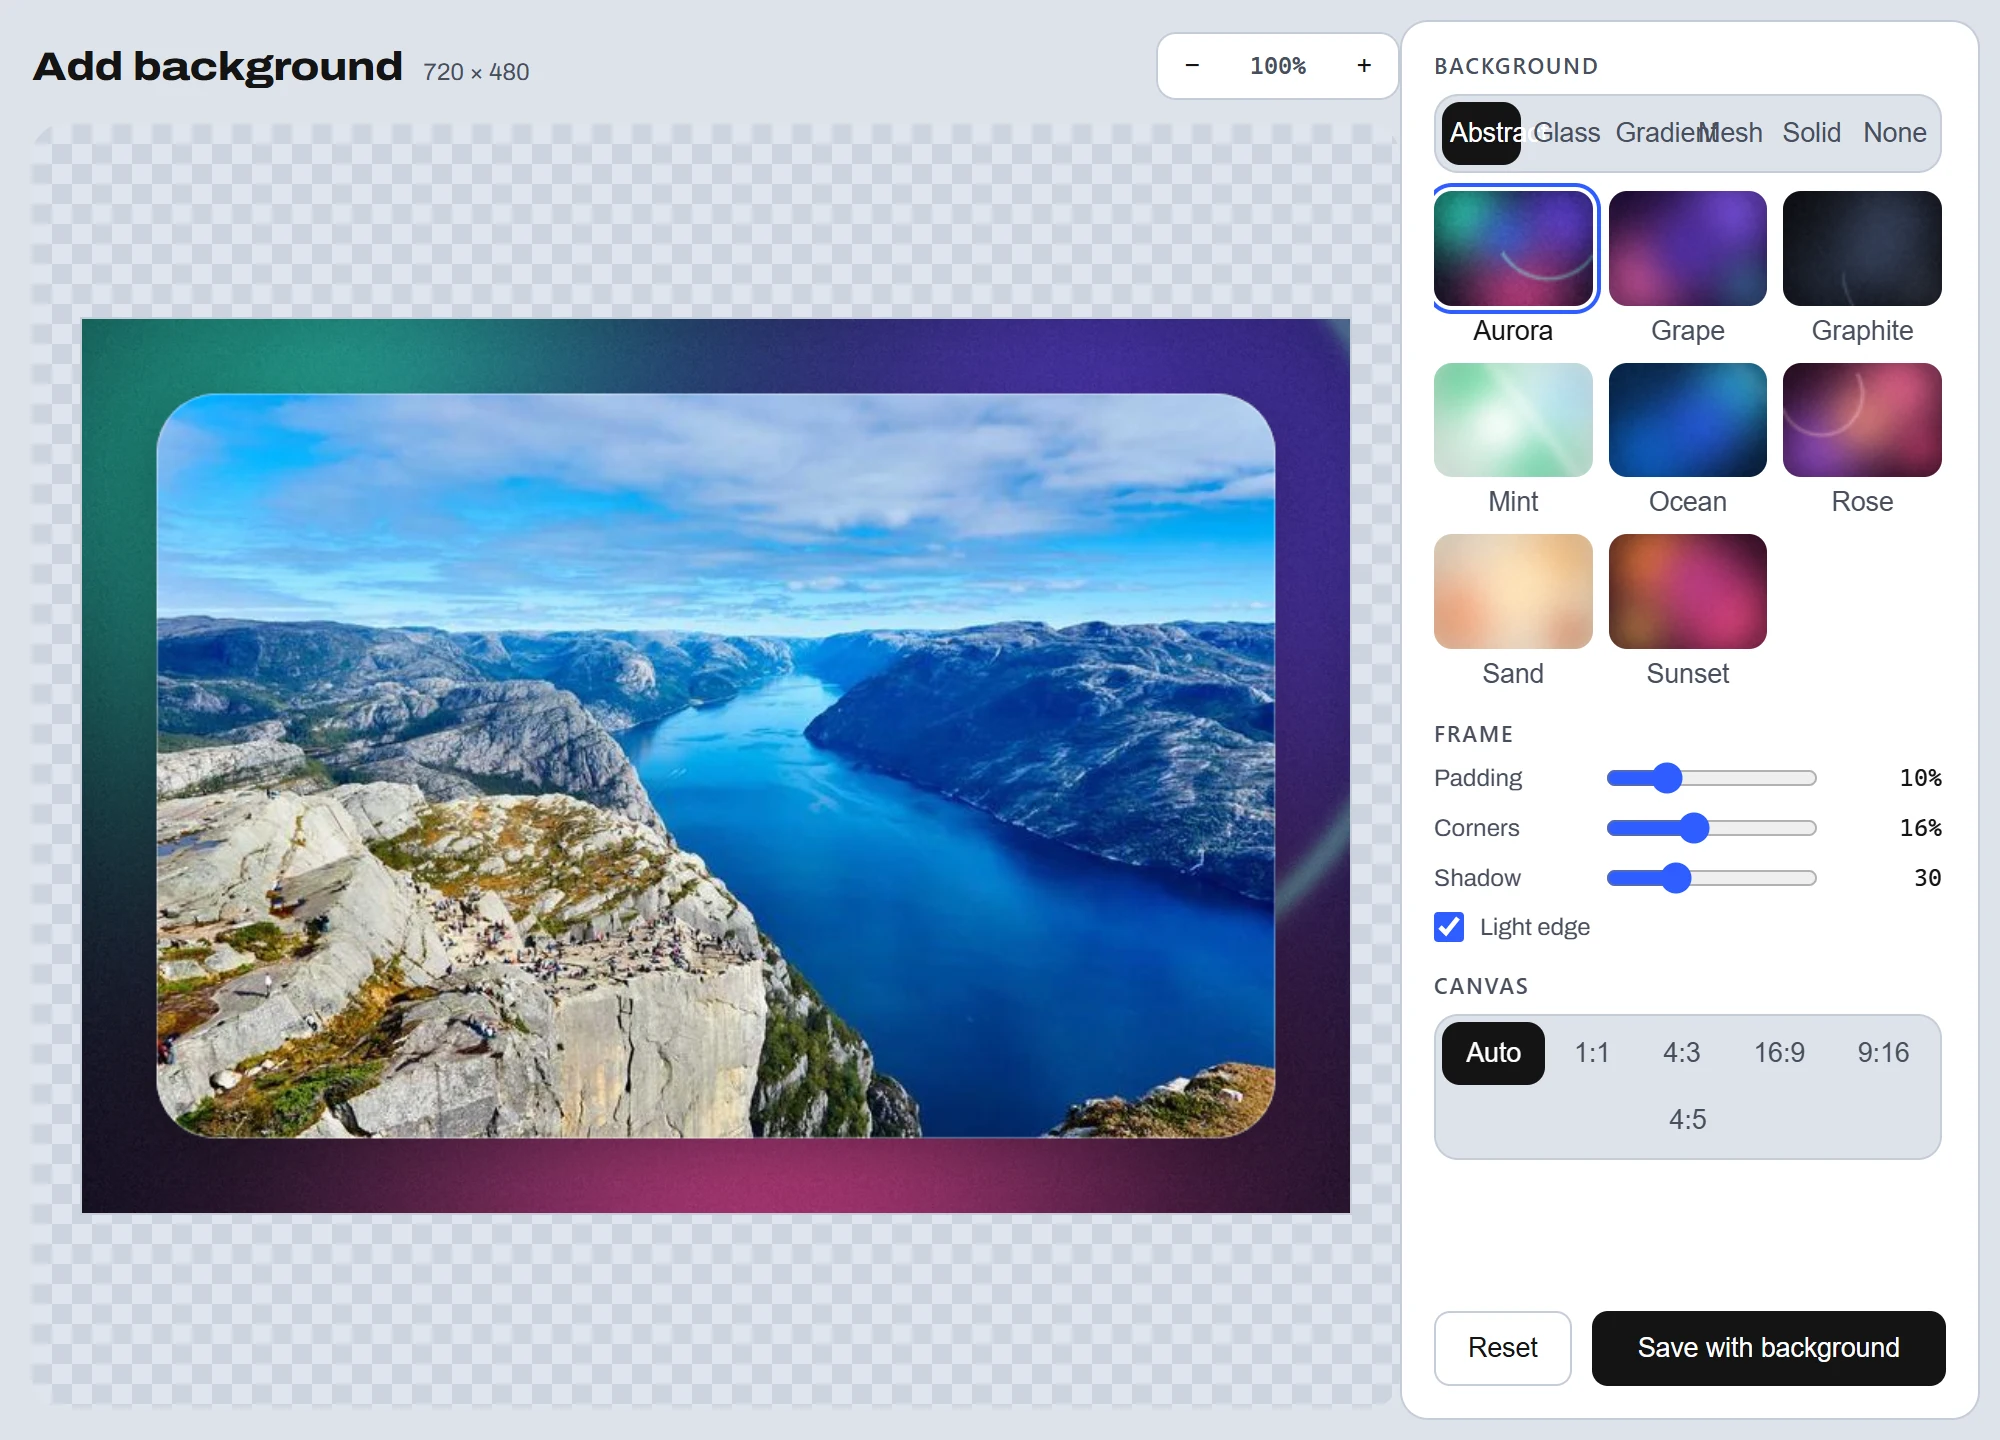Zoom in with the plus button
Image resolution: width=2000 pixels, height=1440 pixels.
click(1364, 66)
